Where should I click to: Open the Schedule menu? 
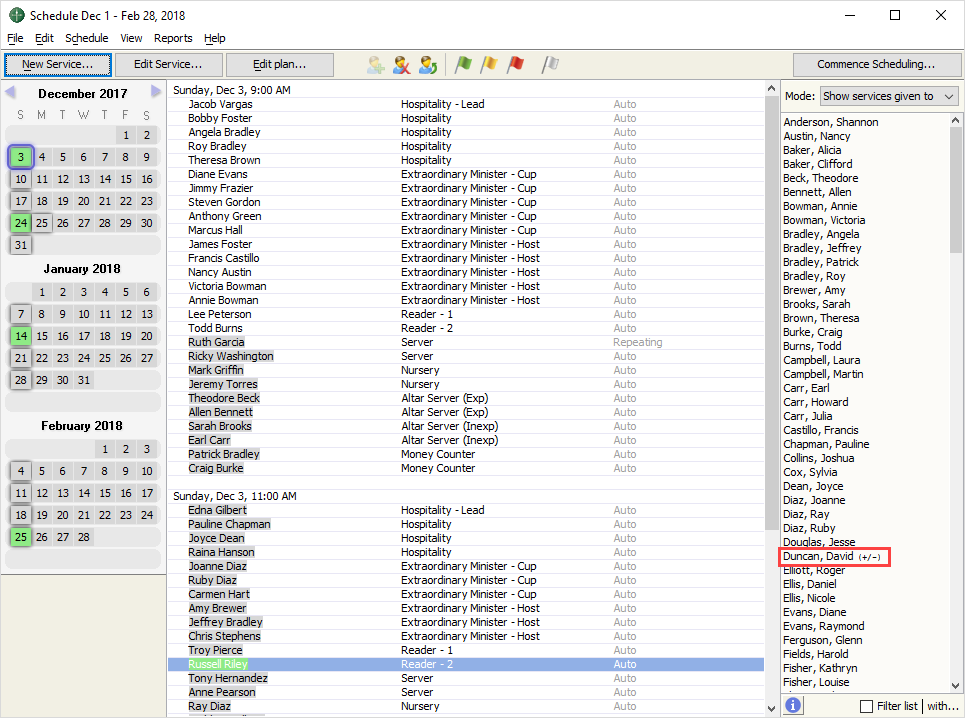(86, 38)
